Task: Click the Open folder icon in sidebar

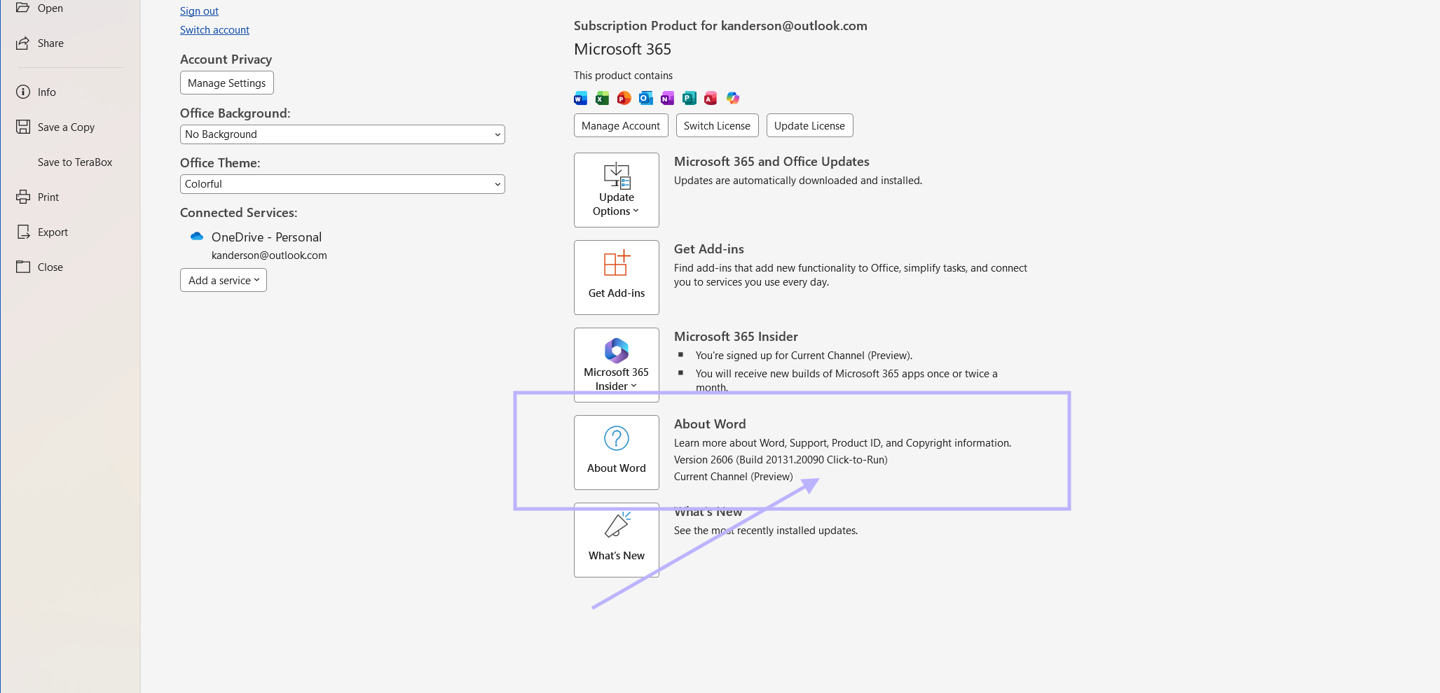Action: (23, 8)
